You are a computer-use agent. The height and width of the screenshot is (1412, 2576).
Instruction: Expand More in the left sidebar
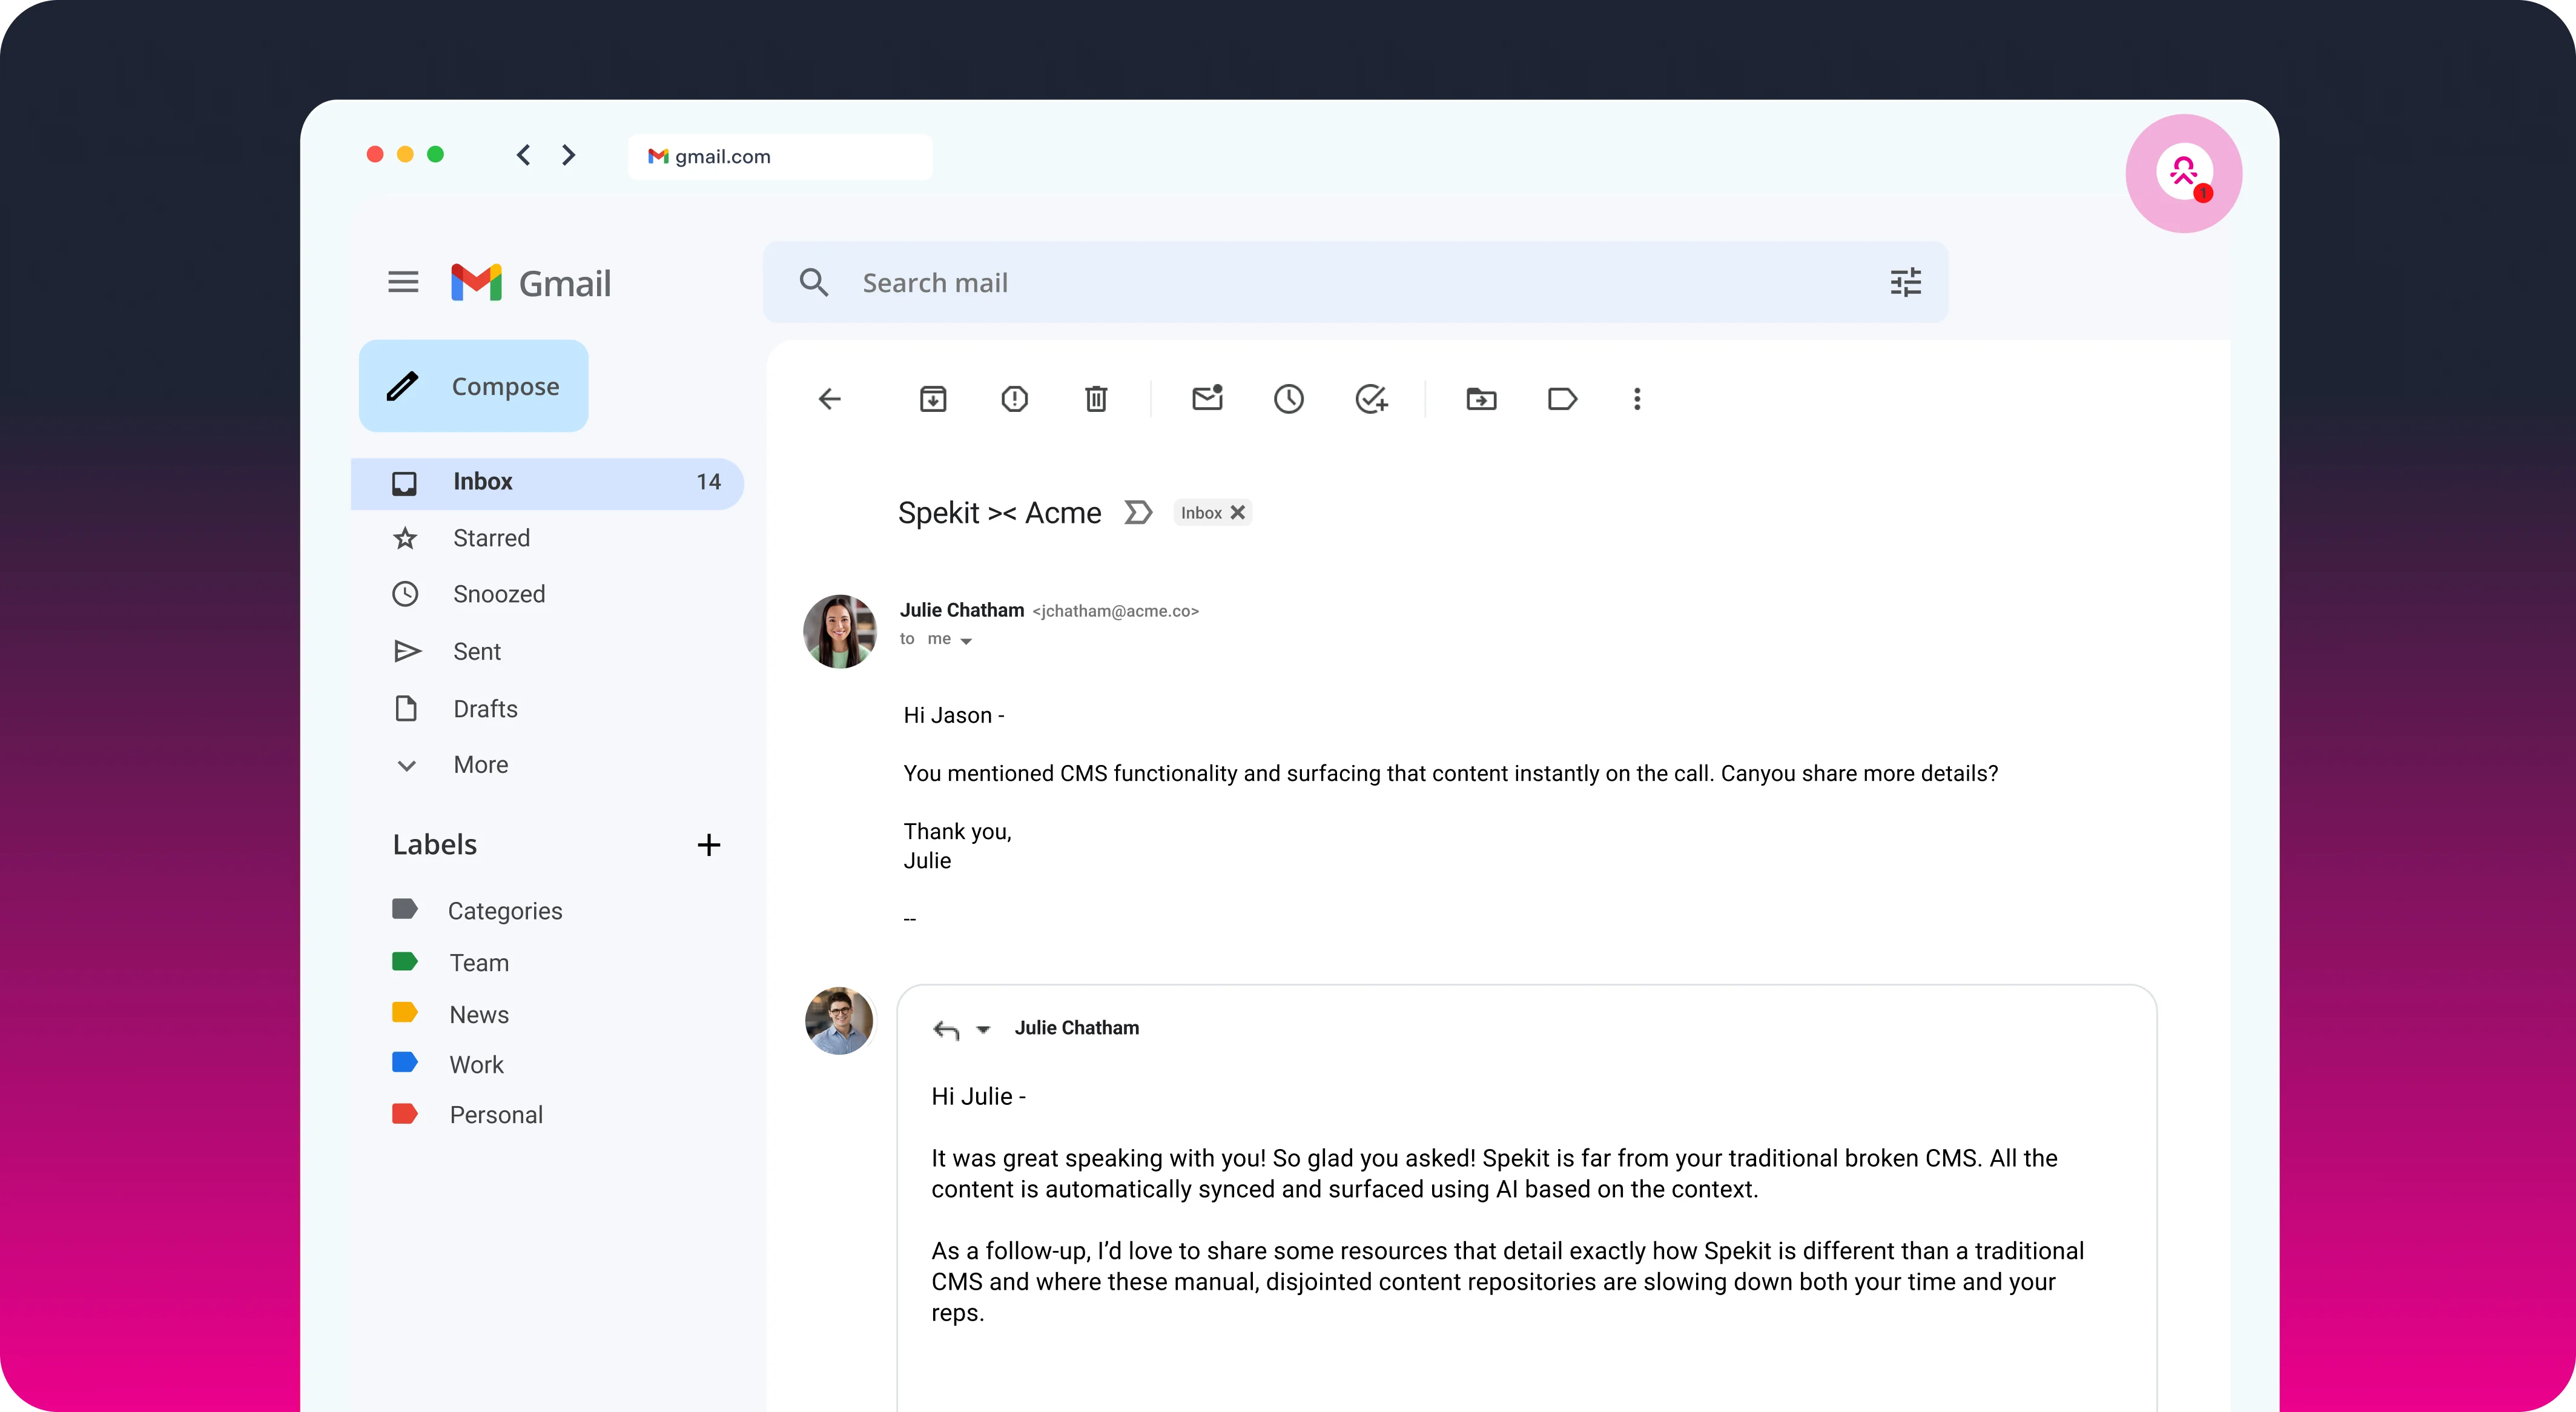pyautogui.click(x=480, y=765)
